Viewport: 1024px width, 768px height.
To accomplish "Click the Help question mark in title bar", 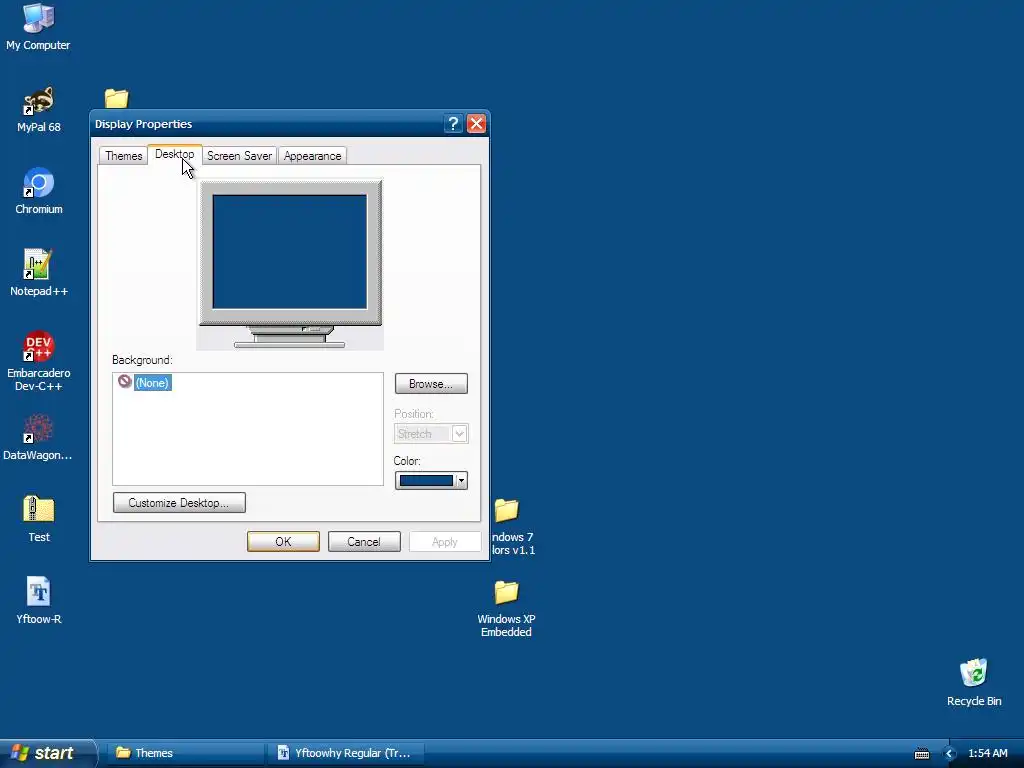I will click(x=453, y=123).
